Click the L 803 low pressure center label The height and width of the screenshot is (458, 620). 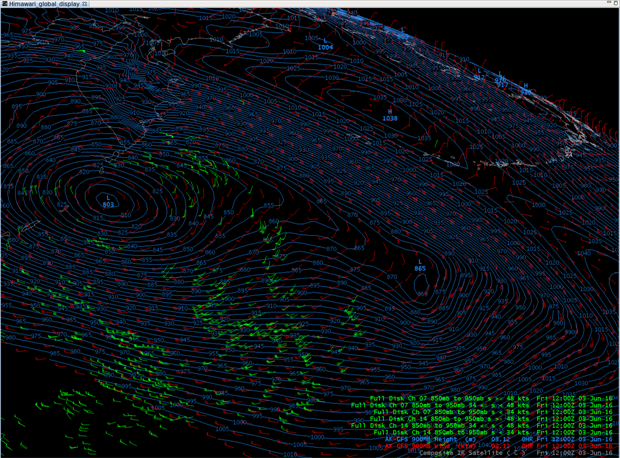(108, 201)
